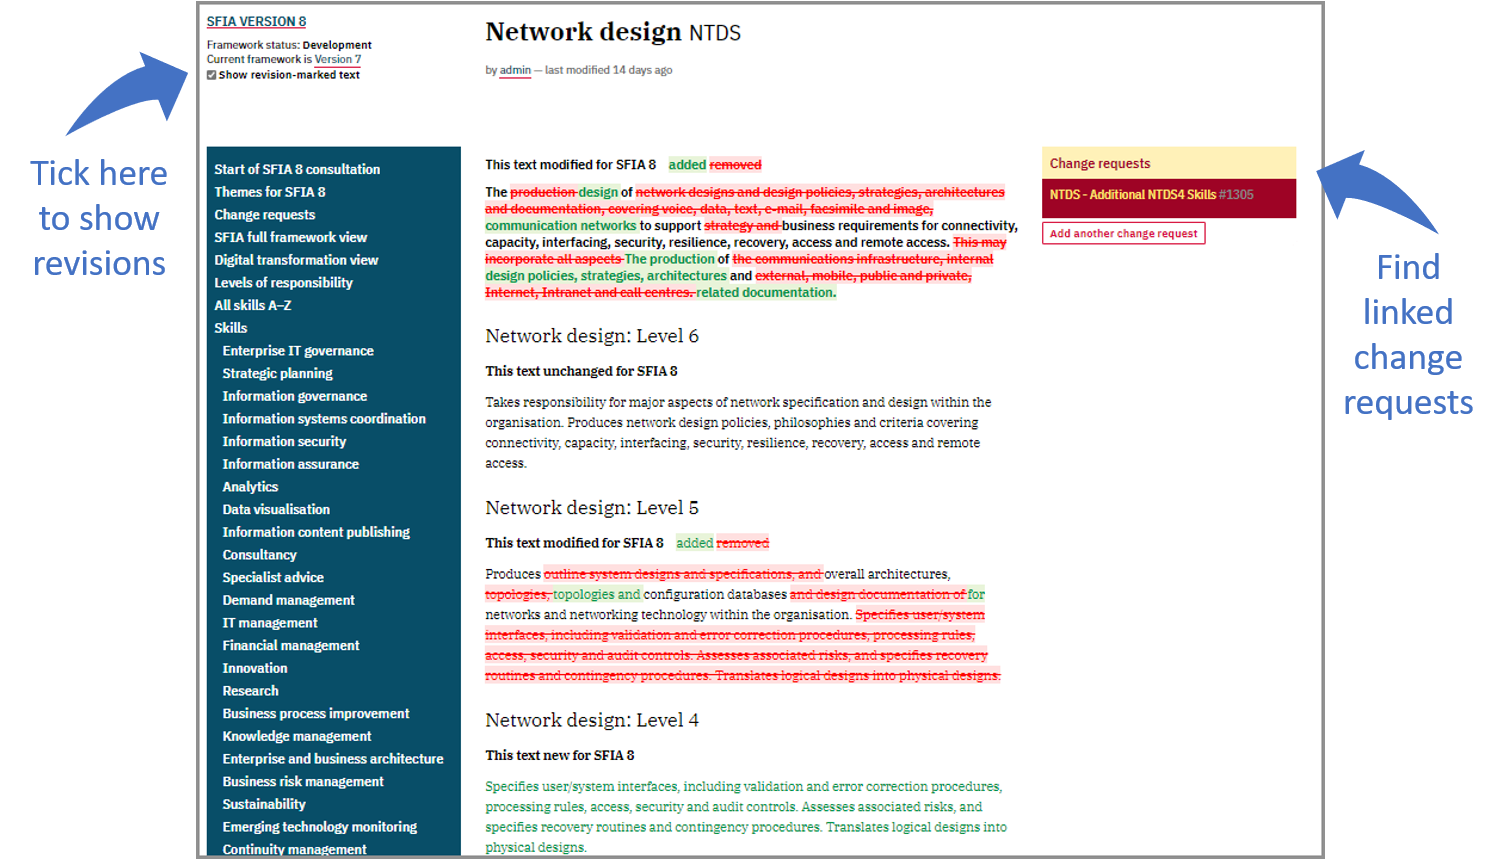Expand the Skills section in sidebar
This screenshot has height=859, width=1497.
tap(230, 328)
